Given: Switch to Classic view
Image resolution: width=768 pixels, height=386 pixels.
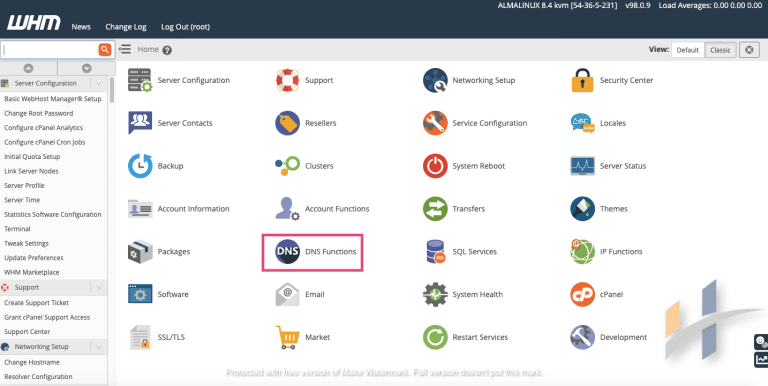Looking at the screenshot, I should click(720, 50).
